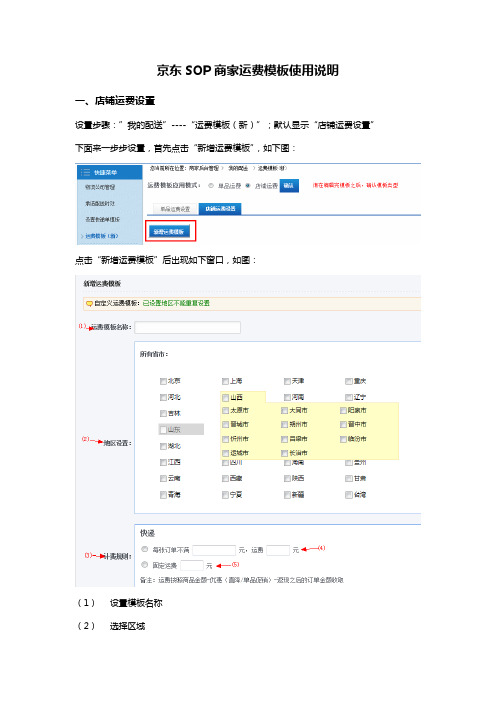This screenshot has height=702, width=496.
Task: Tick the 河北 checkbox
Action: [163, 398]
